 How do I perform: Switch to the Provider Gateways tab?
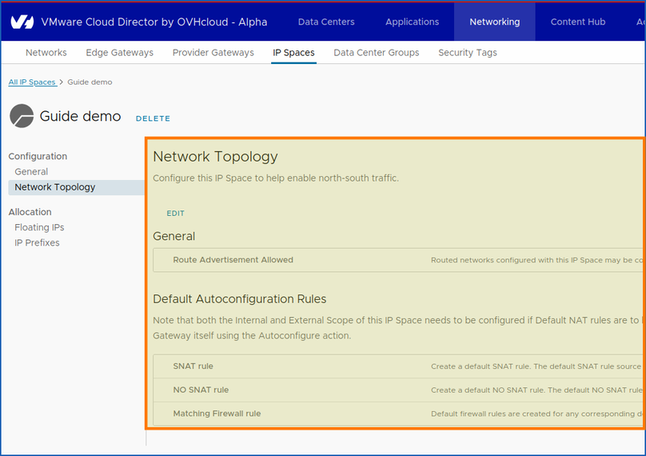(x=213, y=53)
